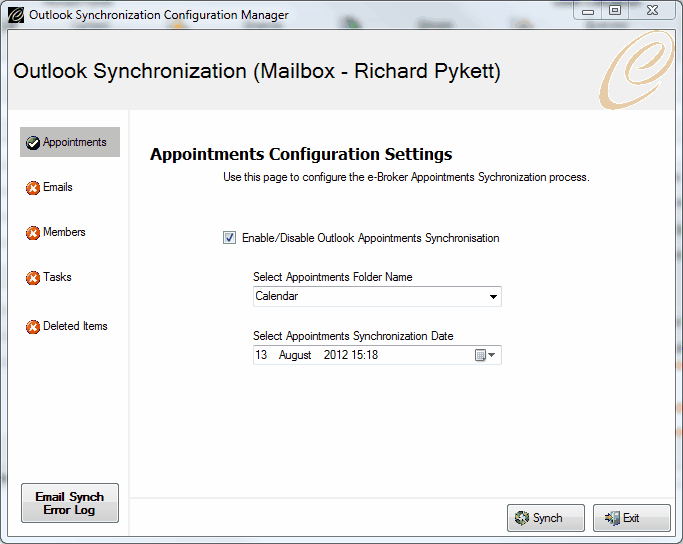Click the red X icon beside Deleted Items

click(33, 327)
